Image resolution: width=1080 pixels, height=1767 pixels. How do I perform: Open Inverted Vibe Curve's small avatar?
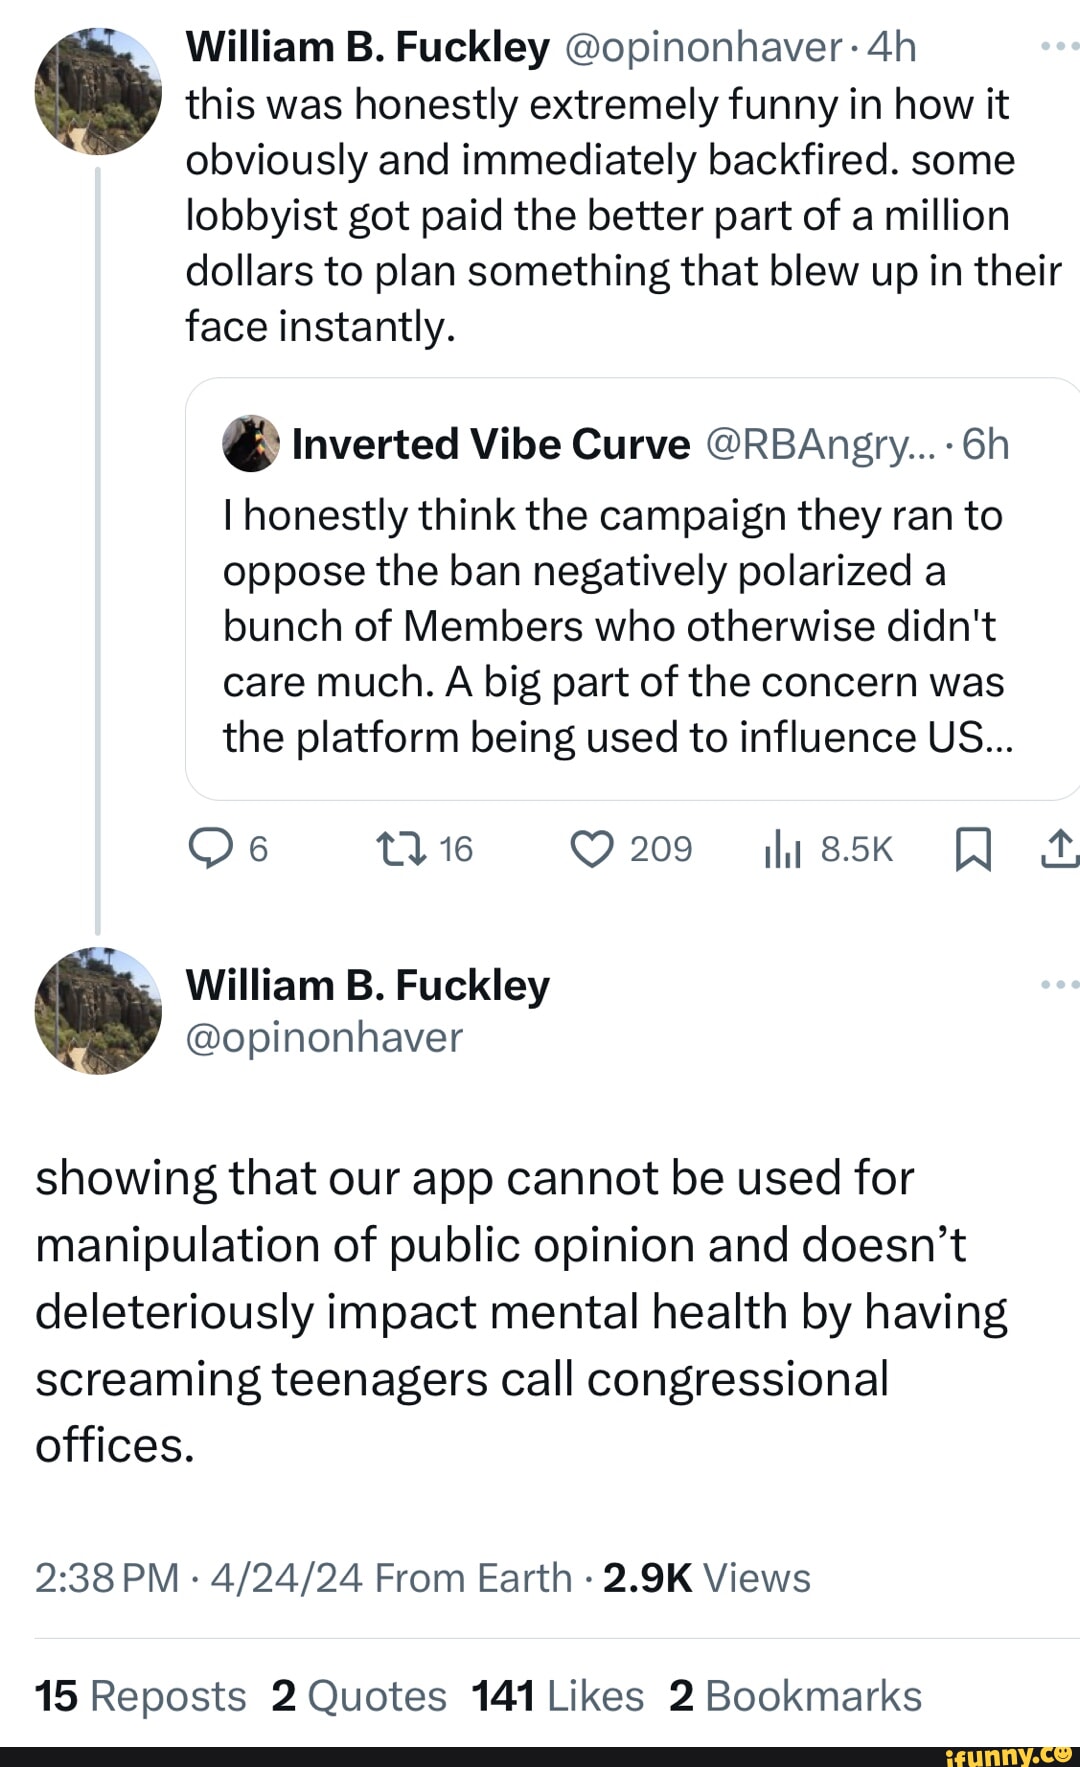[251, 444]
